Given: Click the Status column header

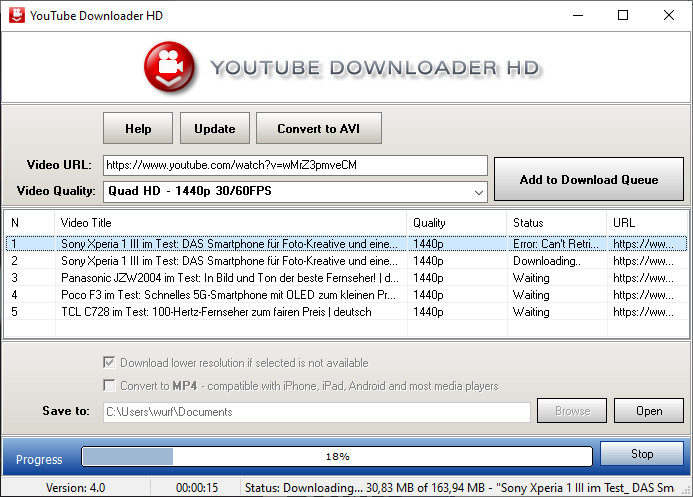Looking at the screenshot, I should [555, 222].
